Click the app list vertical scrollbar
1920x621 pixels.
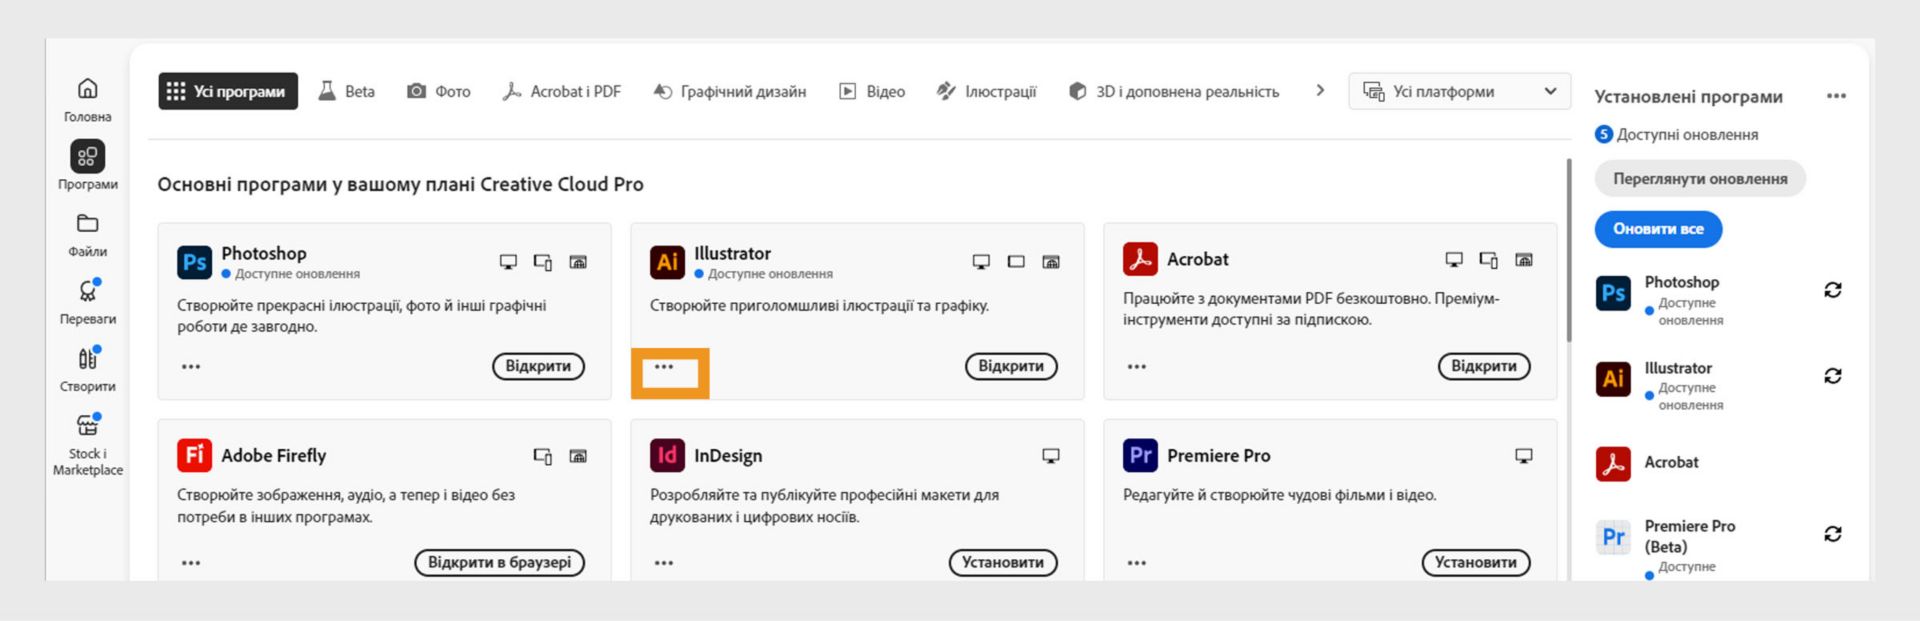[x=1568, y=250]
